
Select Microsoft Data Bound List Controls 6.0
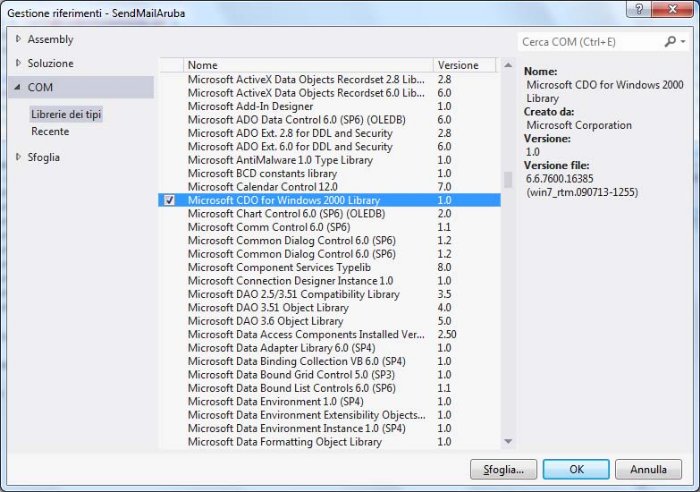coord(329,388)
